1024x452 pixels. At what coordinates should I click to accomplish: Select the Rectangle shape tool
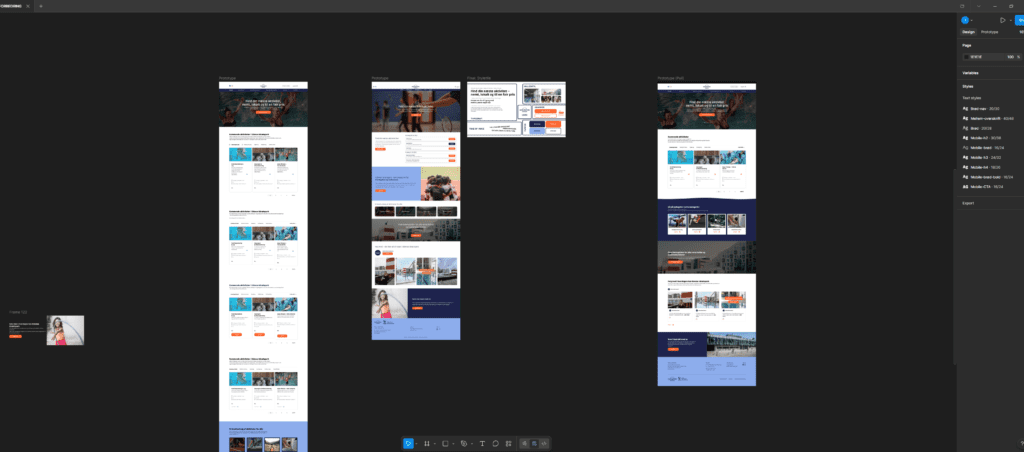pos(445,444)
